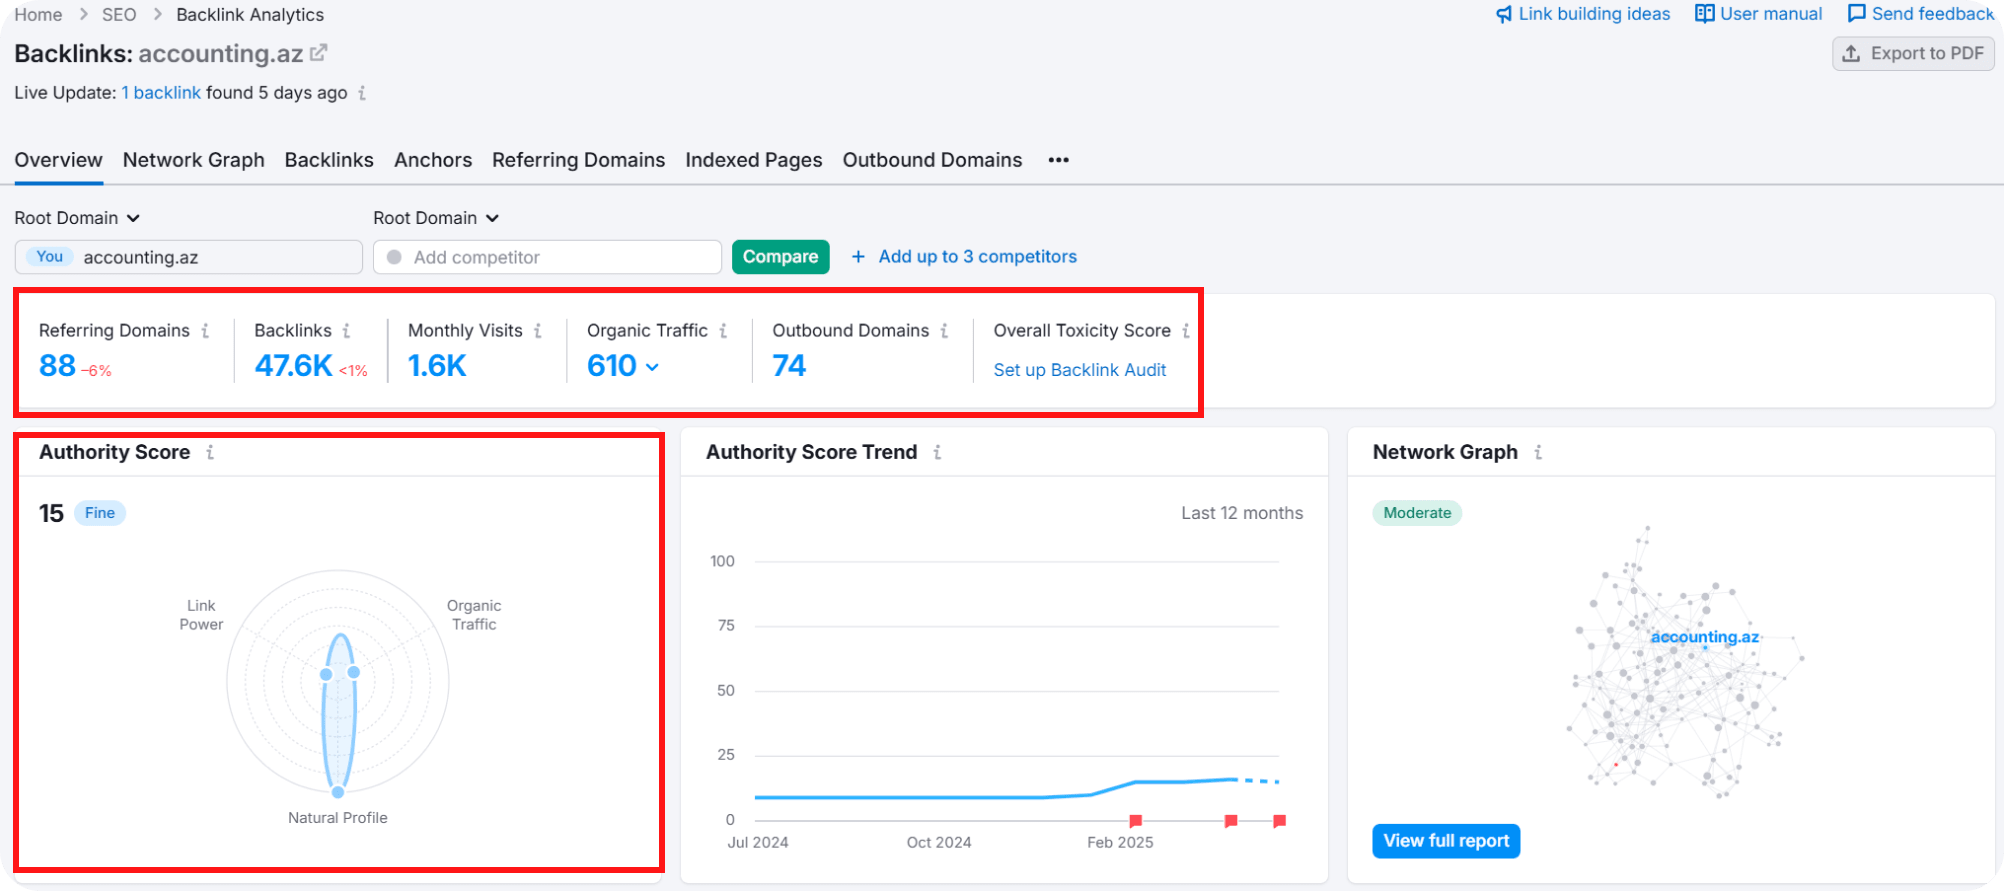
Task: Open more tabs ellipsis menu
Action: point(1059,160)
